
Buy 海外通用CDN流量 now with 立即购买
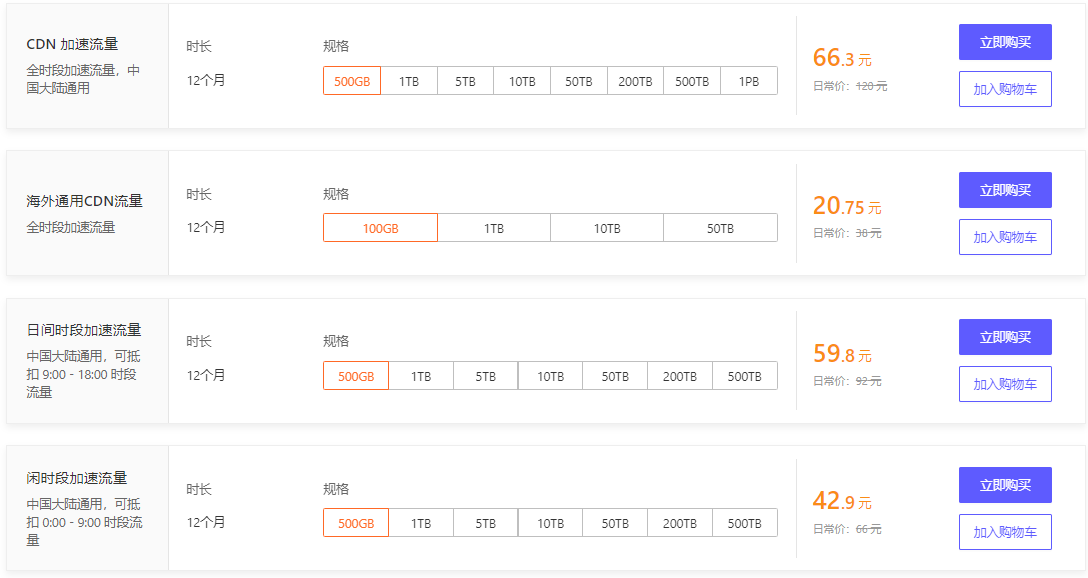pyautogui.click(x=1005, y=190)
